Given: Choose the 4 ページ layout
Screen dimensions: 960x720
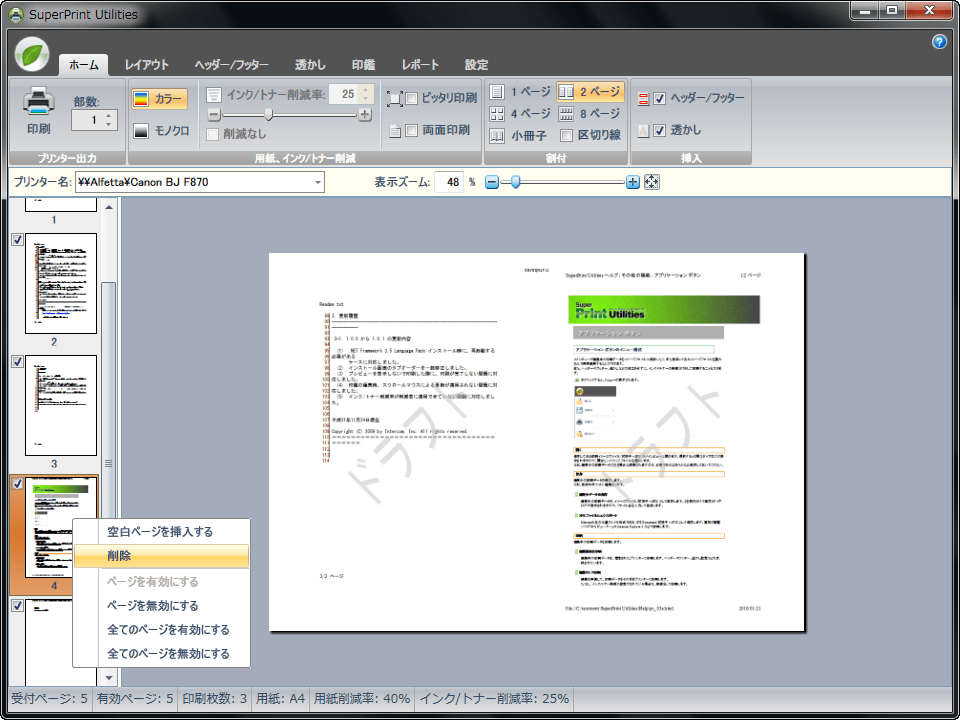Looking at the screenshot, I should tap(520, 114).
